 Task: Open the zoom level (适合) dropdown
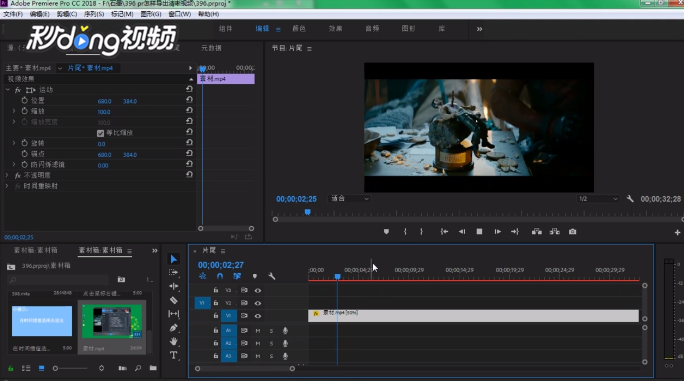[349, 199]
